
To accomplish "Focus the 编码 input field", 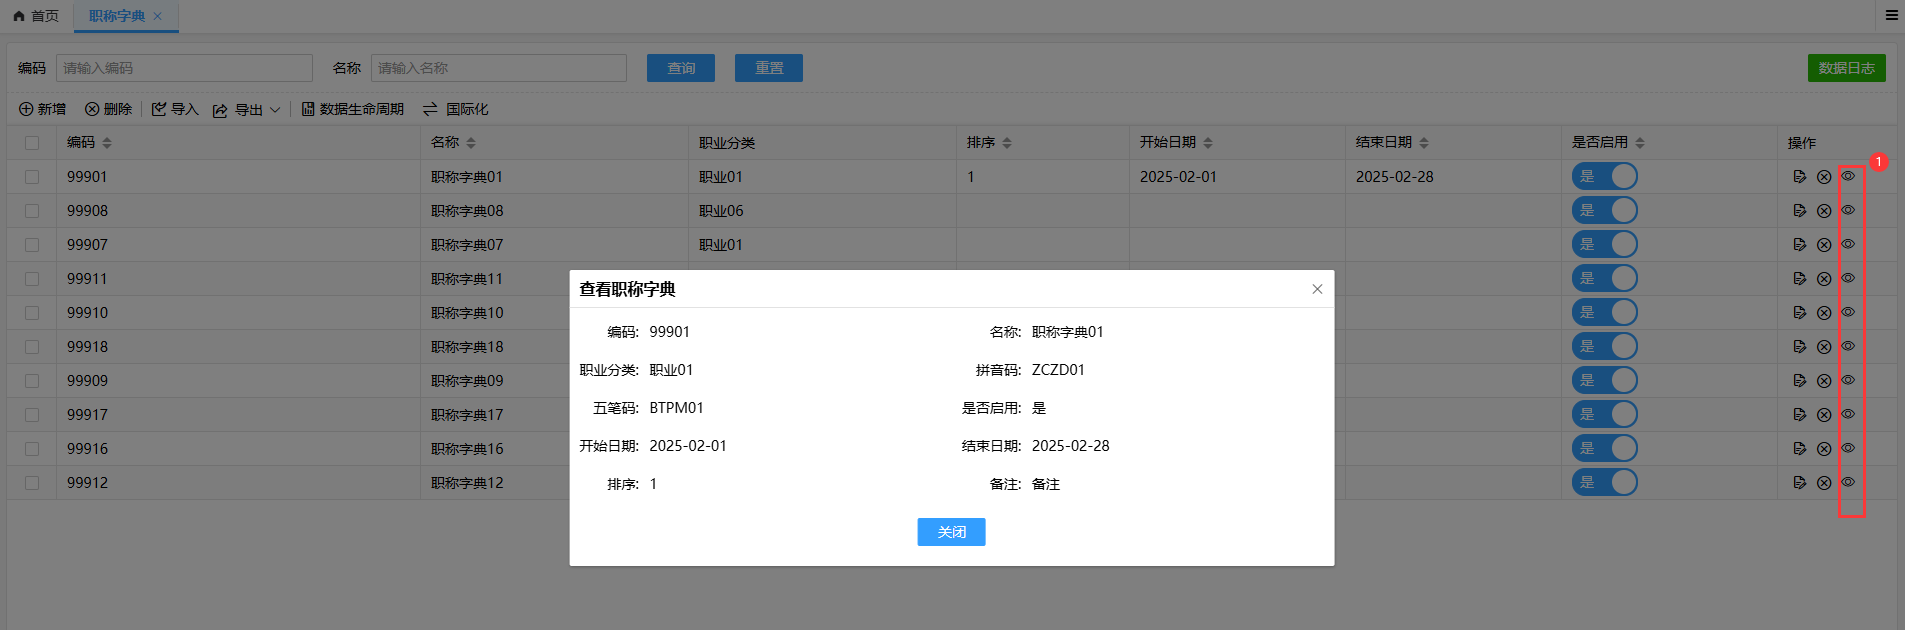I will (x=185, y=68).
